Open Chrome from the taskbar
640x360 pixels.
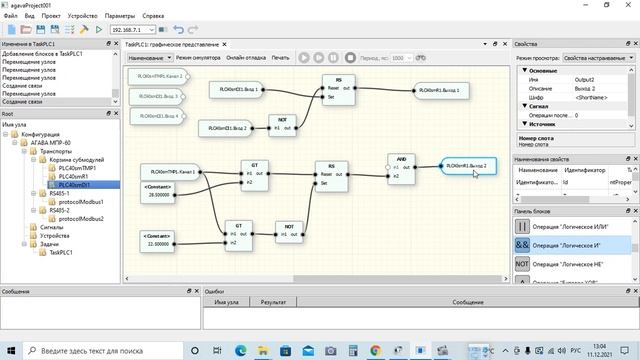[x=376, y=351]
